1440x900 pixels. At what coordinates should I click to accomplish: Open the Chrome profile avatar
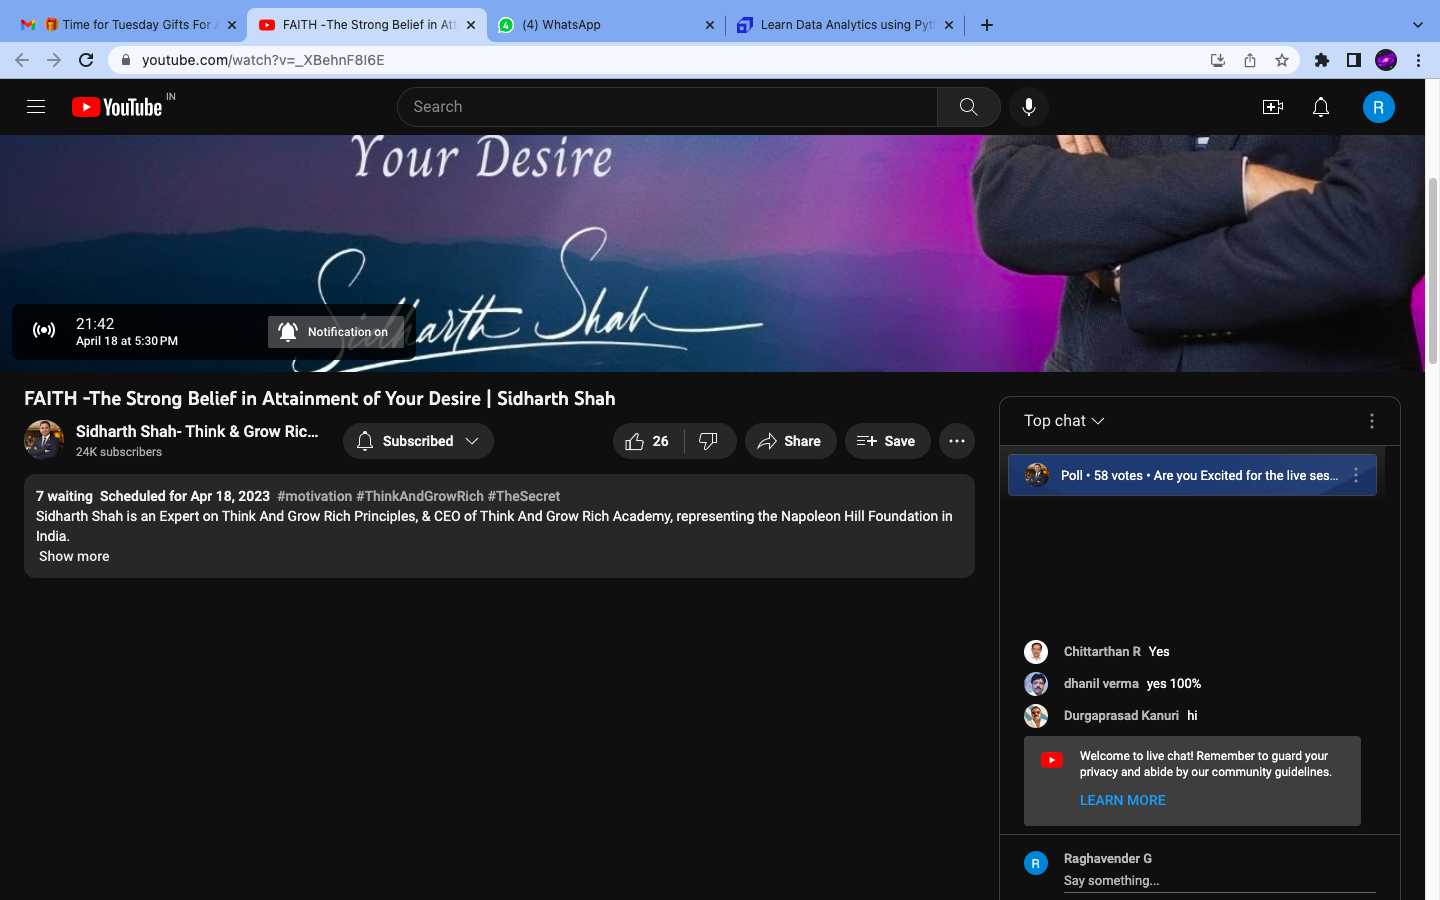coord(1385,60)
